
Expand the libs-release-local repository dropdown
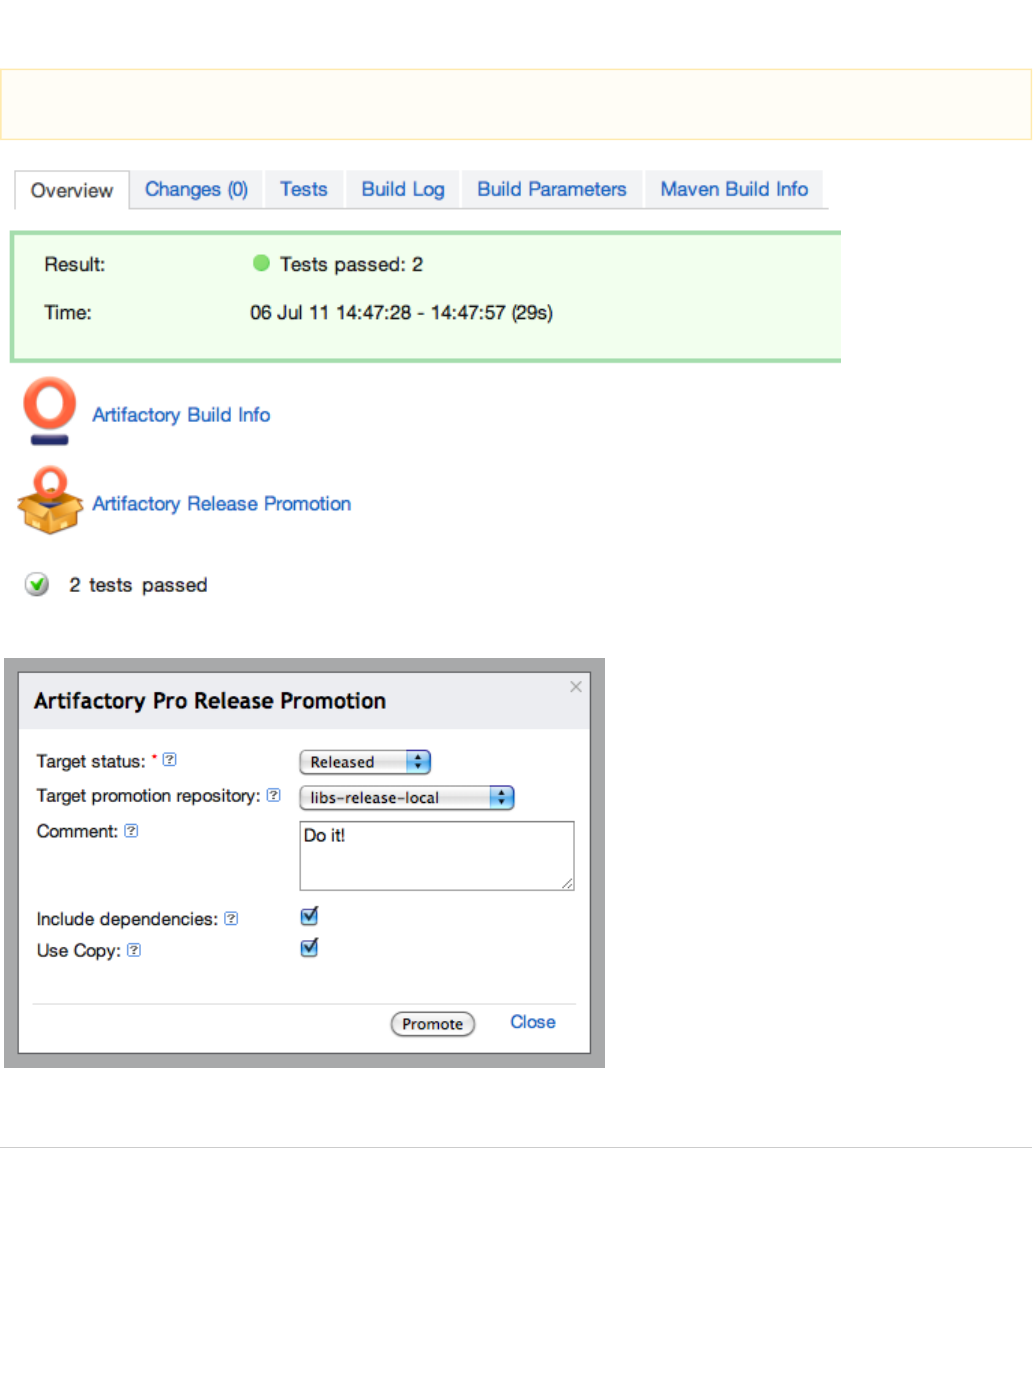pyautogui.click(x=406, y=797)
